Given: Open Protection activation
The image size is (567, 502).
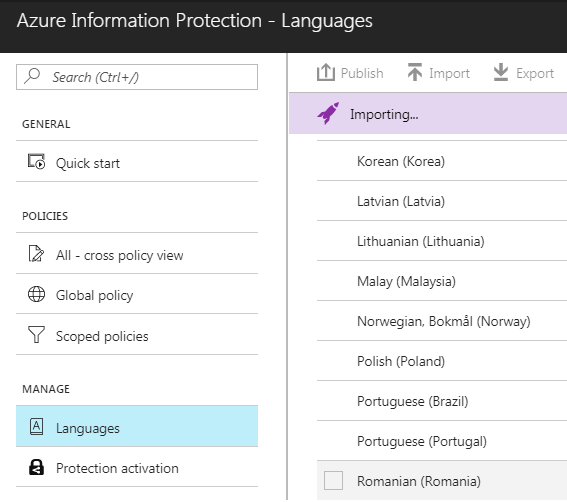Looking at the screenshot, I should [x=137, y=467].
